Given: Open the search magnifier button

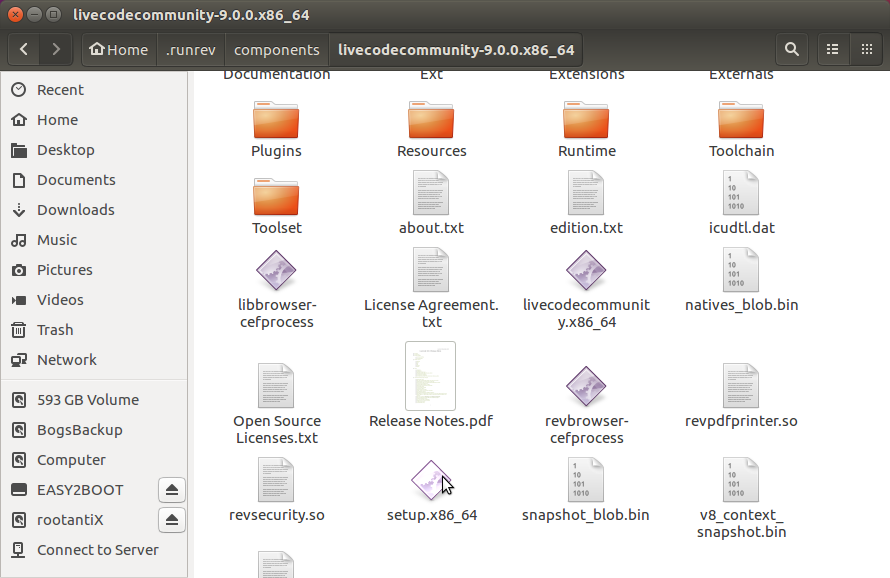Looking at the screenshot, I should click(x=792, y=50).
